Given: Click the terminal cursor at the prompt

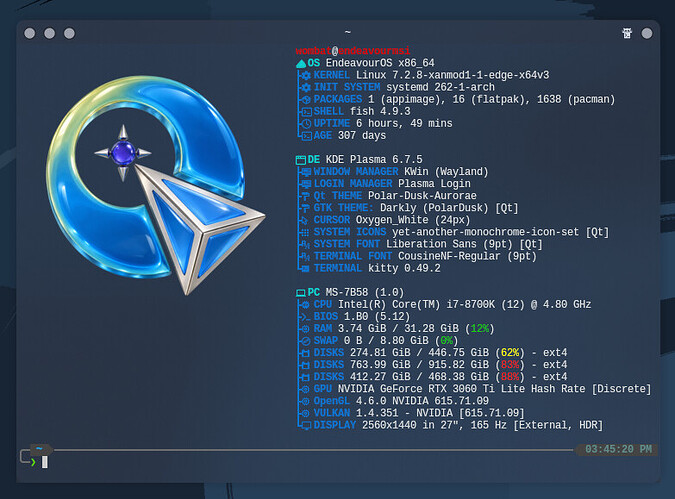Looking at the screenshot, I should pos(45,462).
